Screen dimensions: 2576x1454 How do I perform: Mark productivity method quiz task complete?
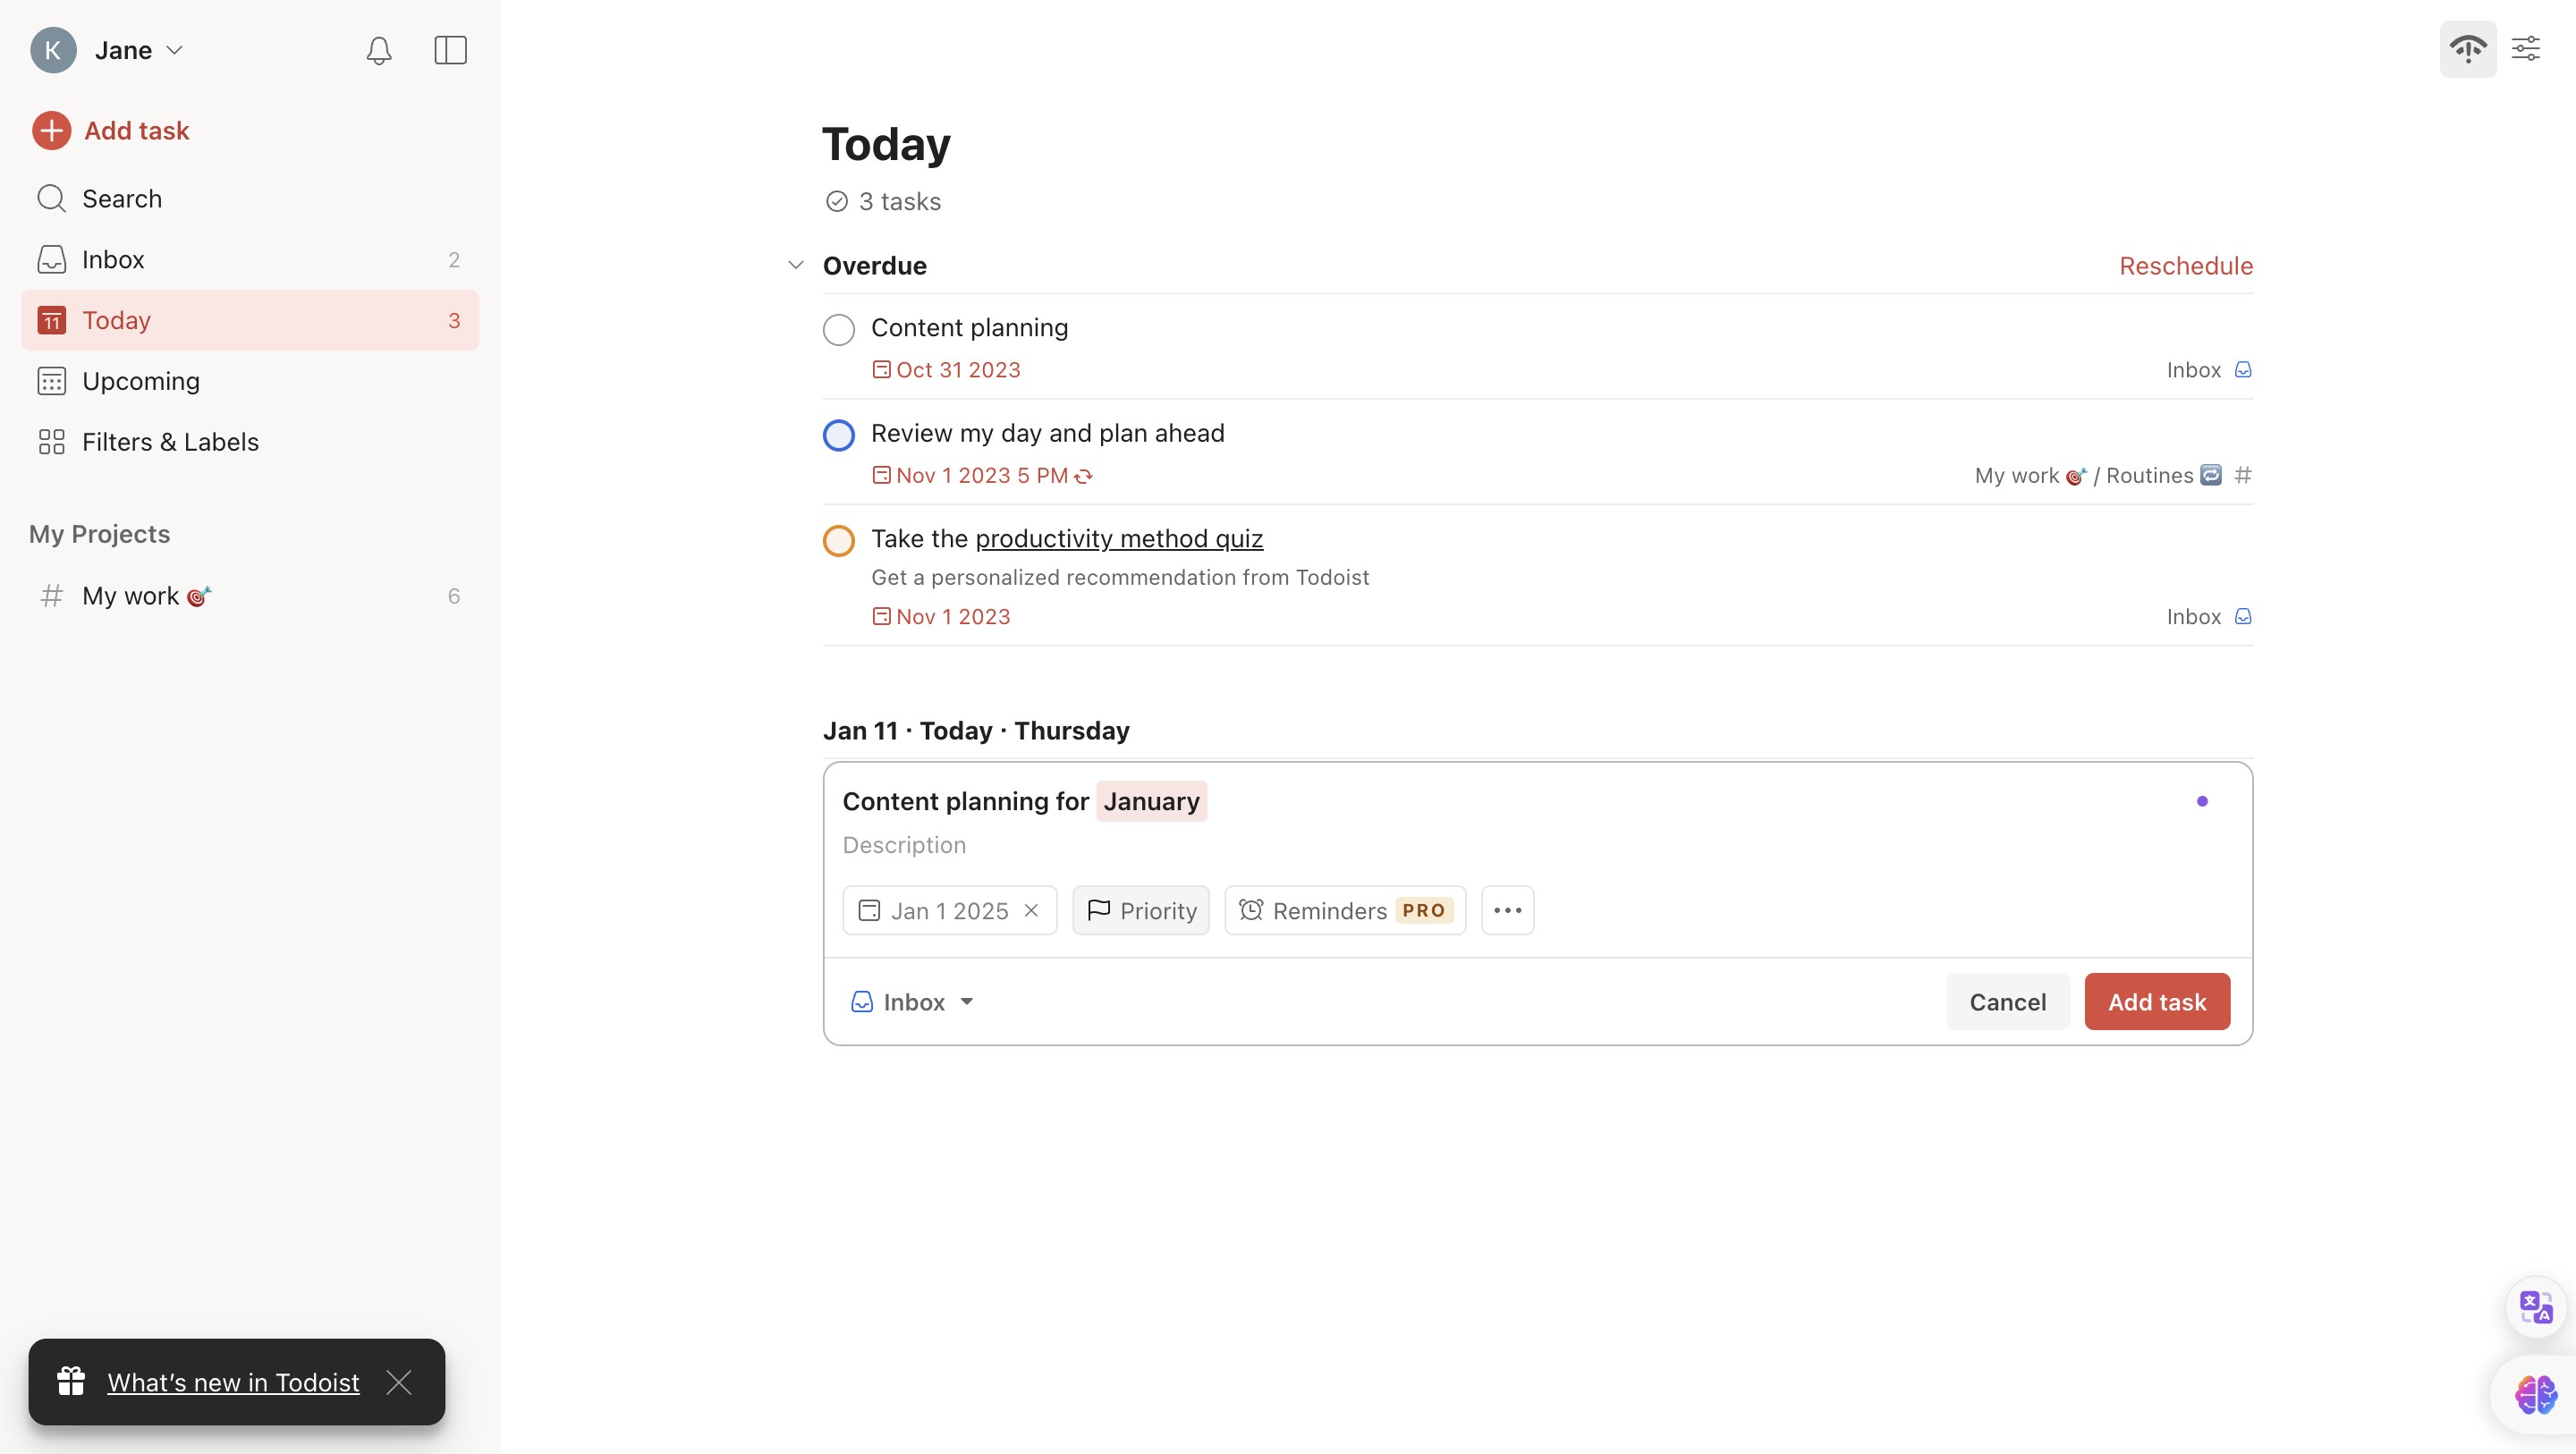(x=838, y=540)
